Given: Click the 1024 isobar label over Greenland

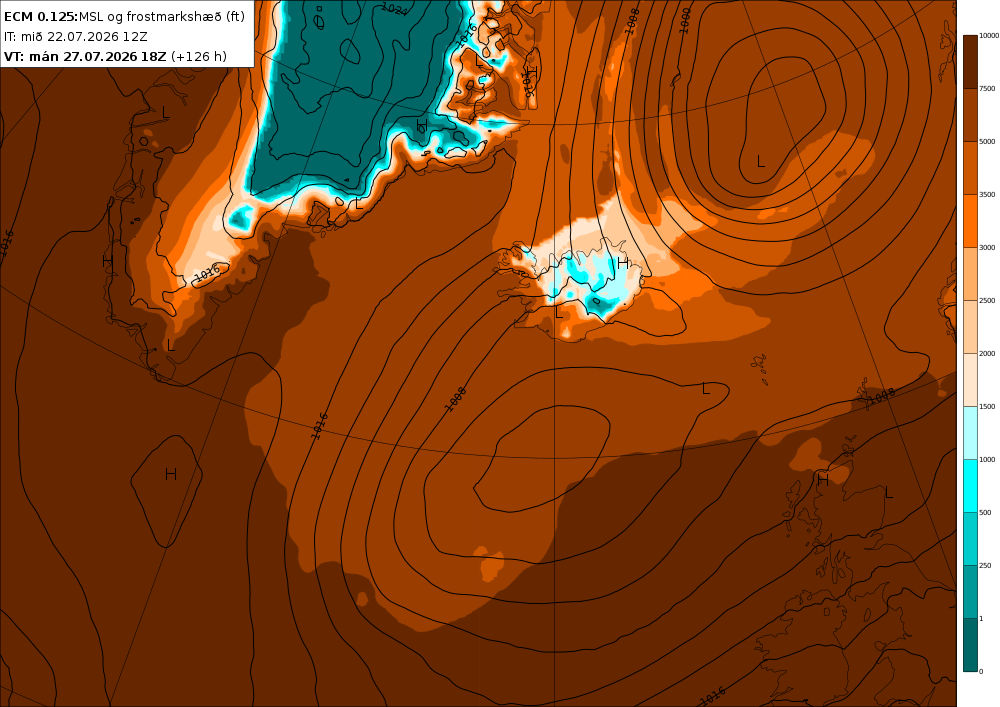Looking at the screenshot, I should (394, 8).
